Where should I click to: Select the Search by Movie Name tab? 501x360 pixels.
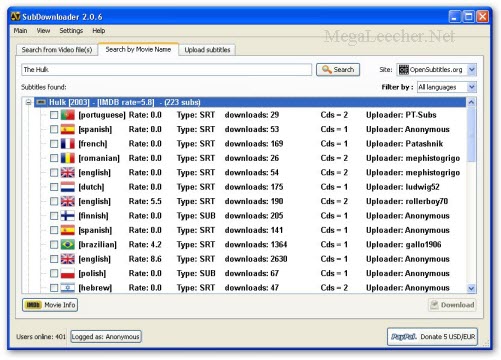[x=138, y=49]
